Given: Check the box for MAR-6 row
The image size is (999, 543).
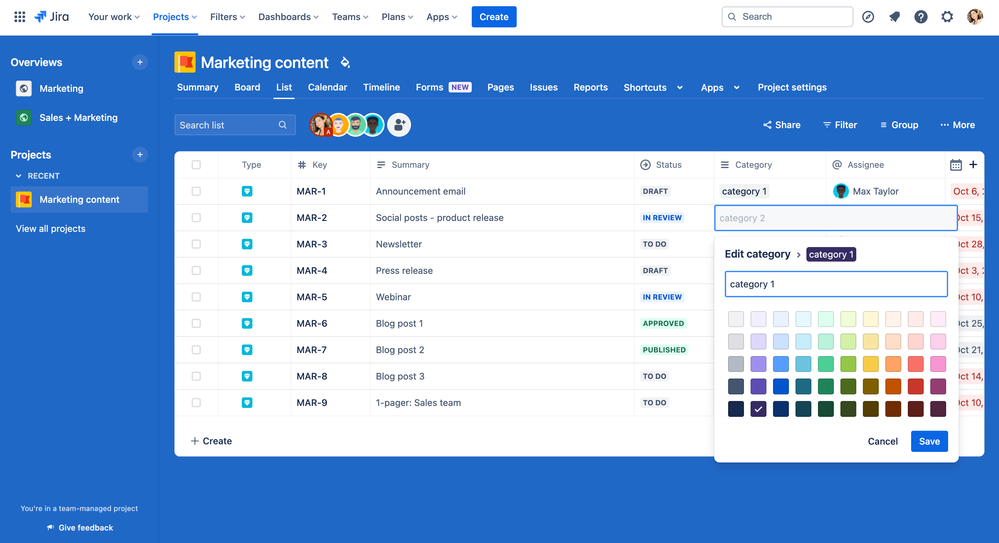Looking at the screenshot, I should click(196, 324).
